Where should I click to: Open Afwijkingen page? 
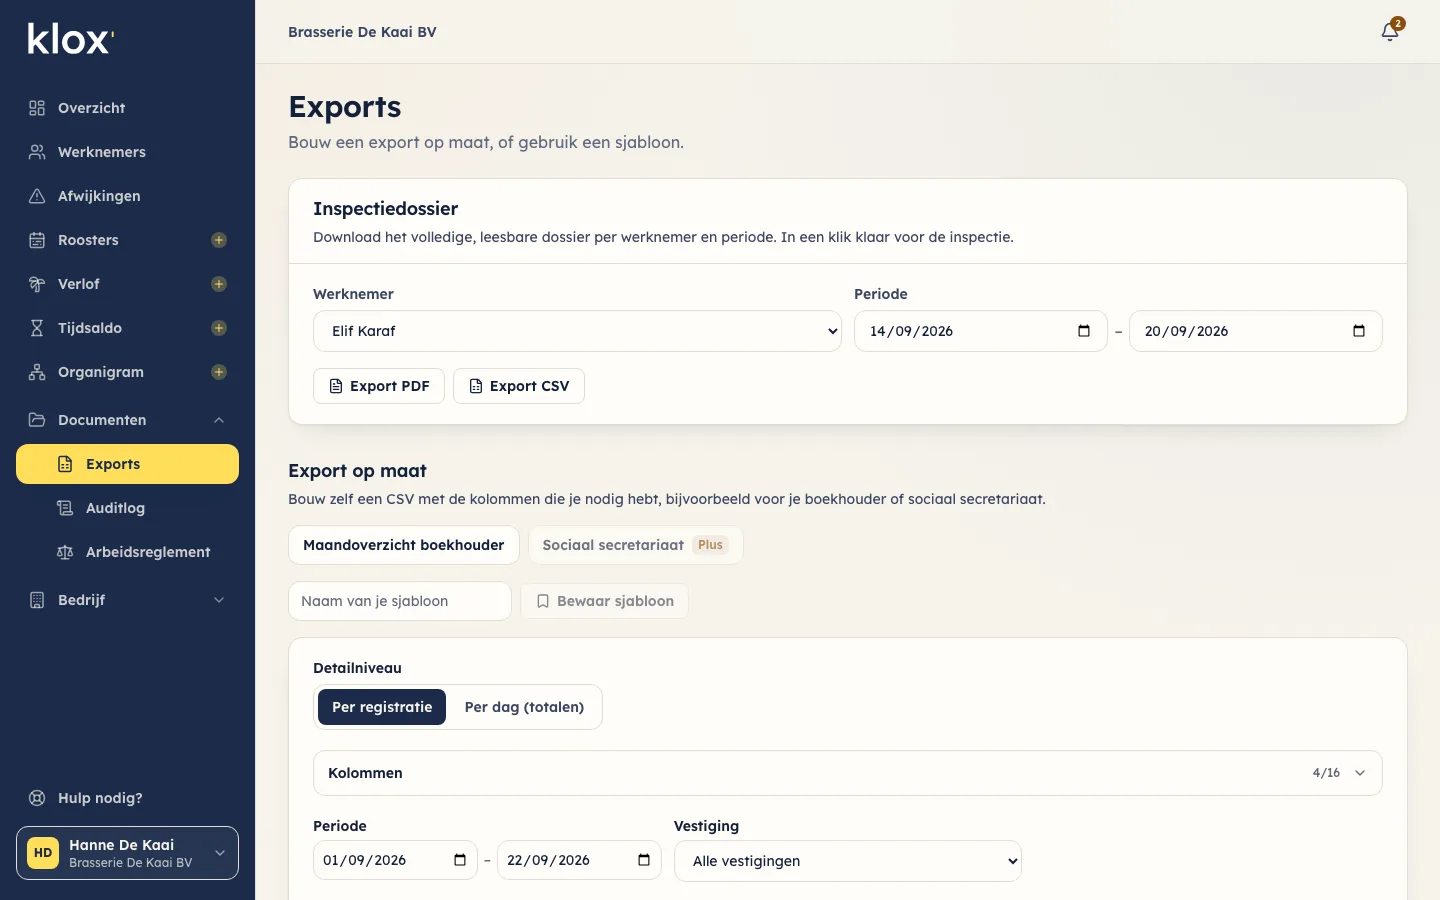pos(127,196)
